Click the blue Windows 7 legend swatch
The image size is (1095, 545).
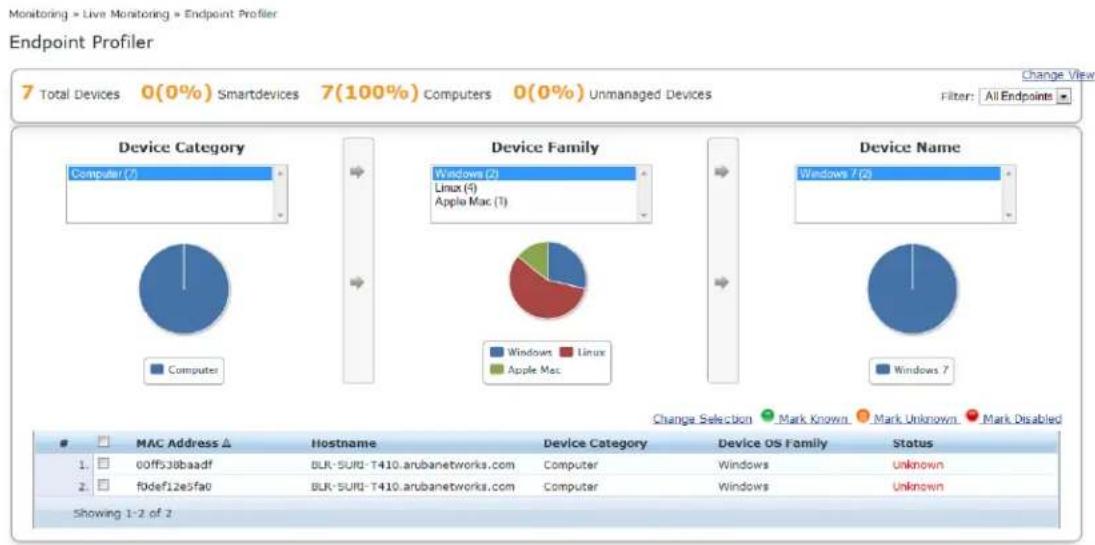coord(882,370)
